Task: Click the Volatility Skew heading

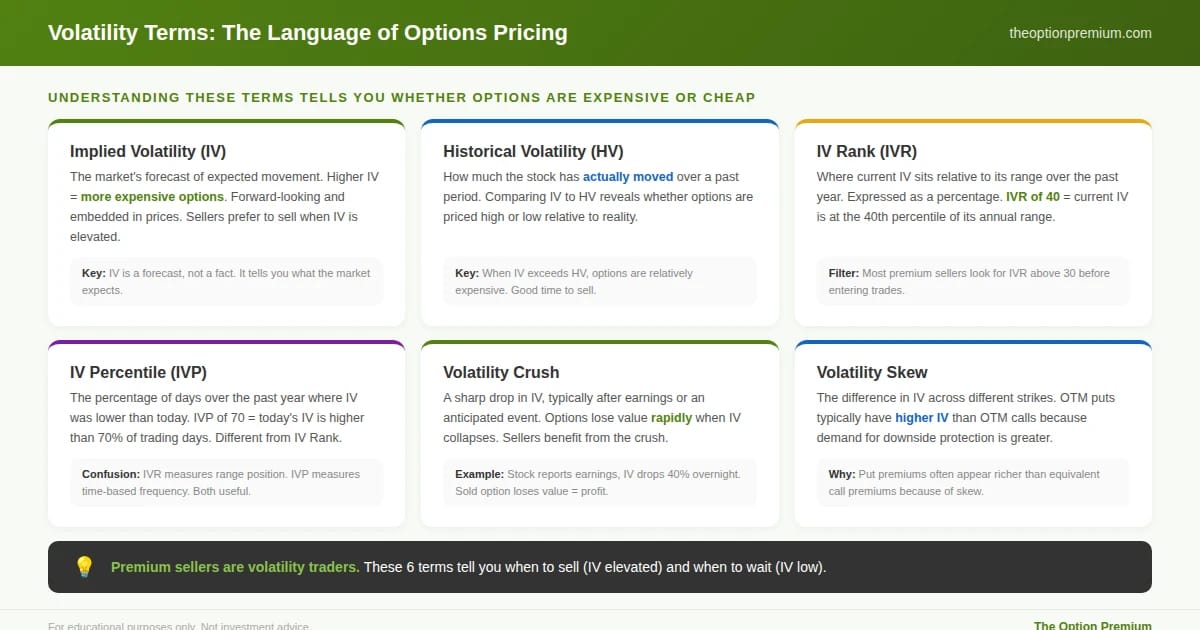Action: click(872, 372)
